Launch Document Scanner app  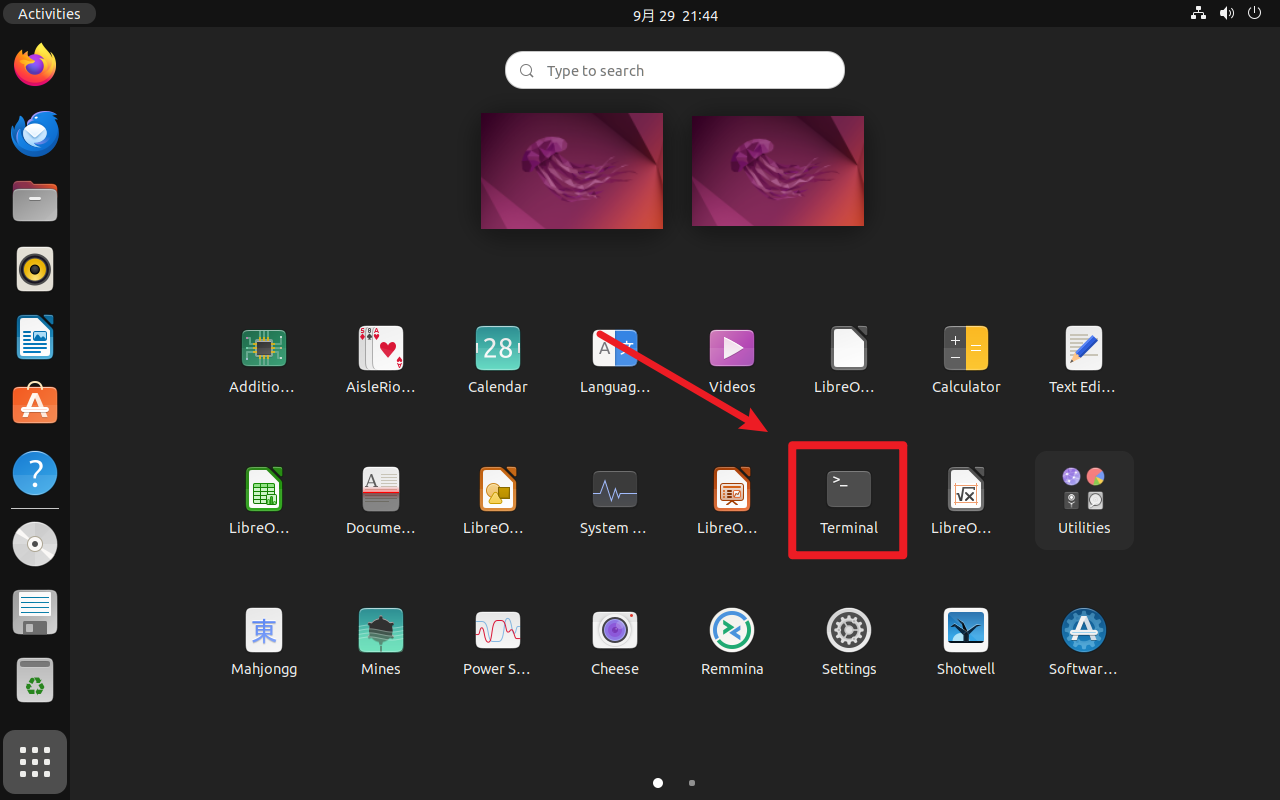click(x=381, y=490)
